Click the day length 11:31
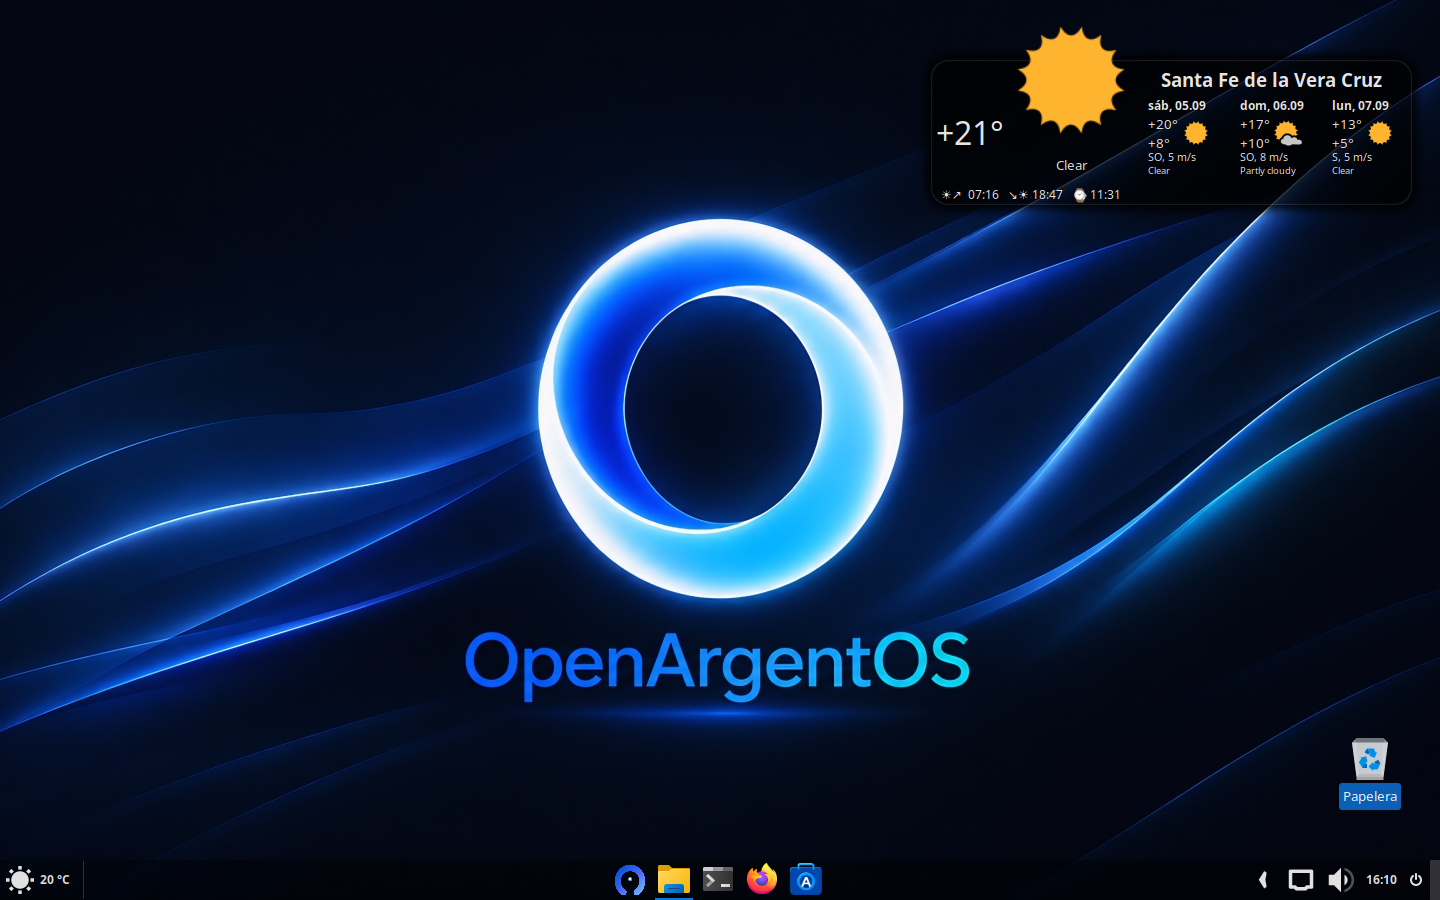This screenshot has width=1440, height=900. click(x=1105, y=195)
